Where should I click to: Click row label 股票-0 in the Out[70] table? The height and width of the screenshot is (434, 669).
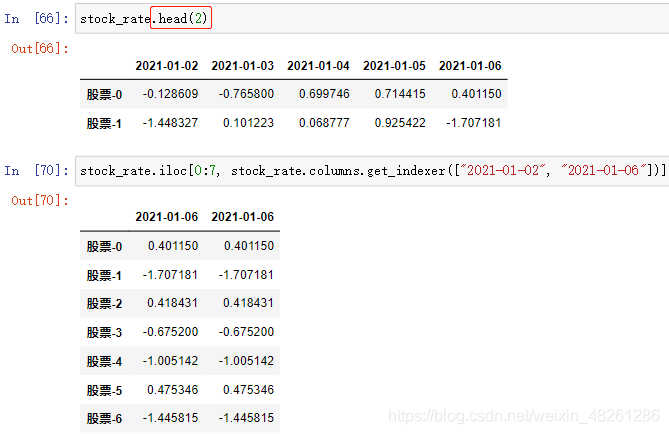[105, 246]
